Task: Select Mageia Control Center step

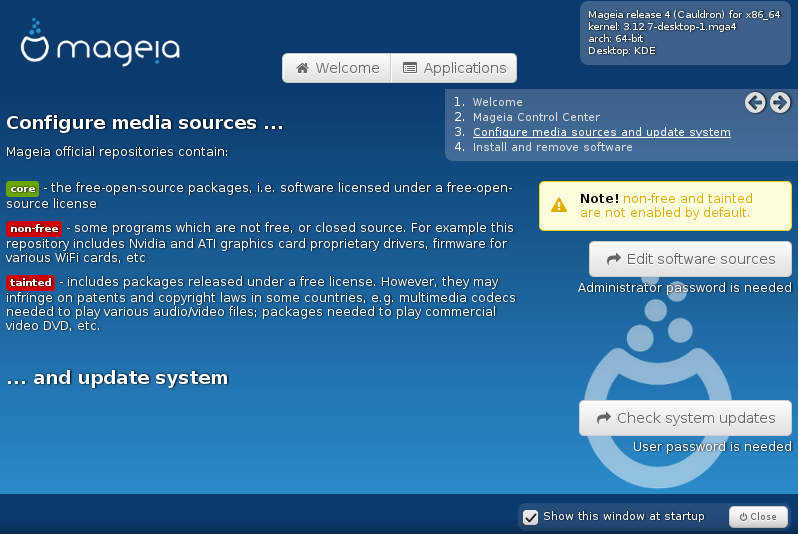Action: (536, 117)
